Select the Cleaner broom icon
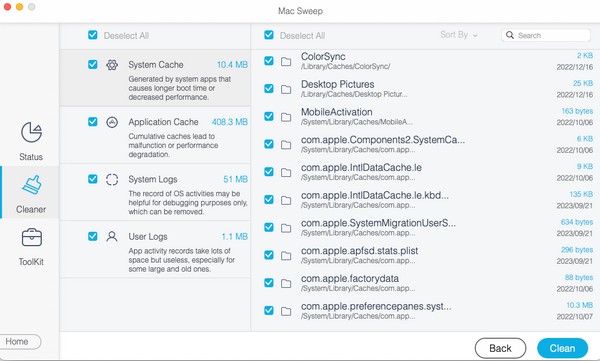600x361 pixels. click(31, 185)
